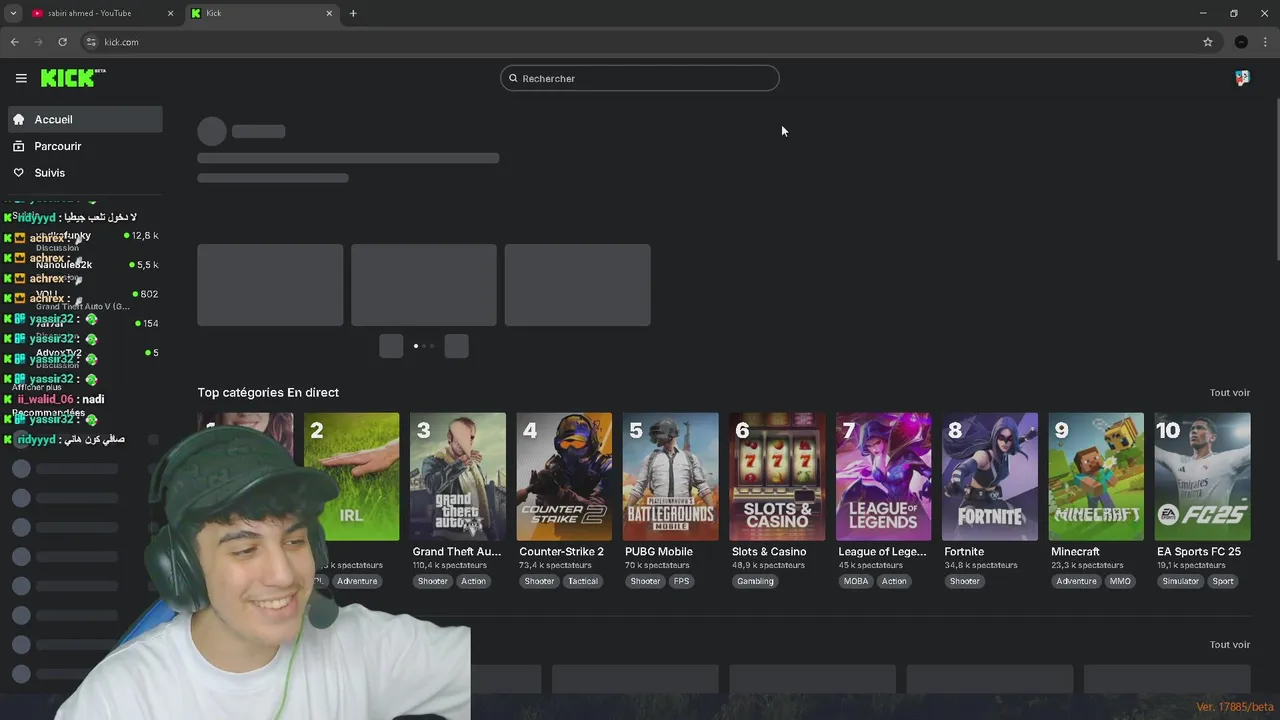Open the IRL category thumbnail

(x=351, y=476)
